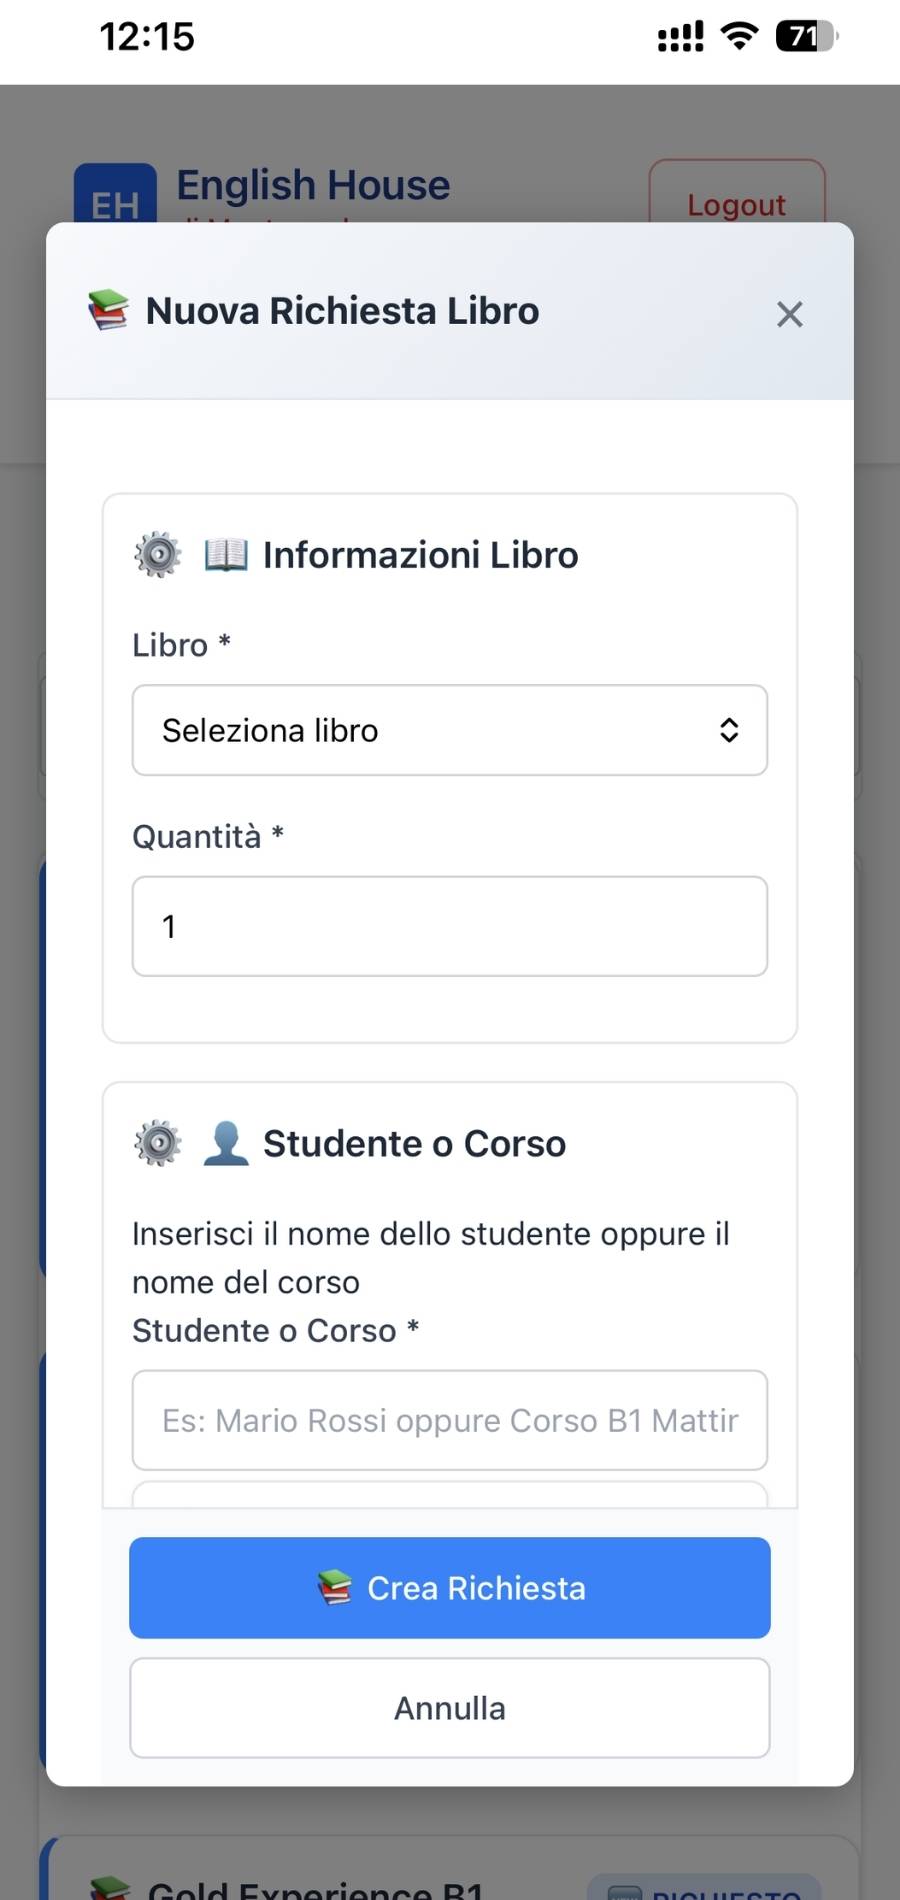This screenshot has width=900, height=1900.
Task: Tap the EH logo badge
Action: pos(115,195)
